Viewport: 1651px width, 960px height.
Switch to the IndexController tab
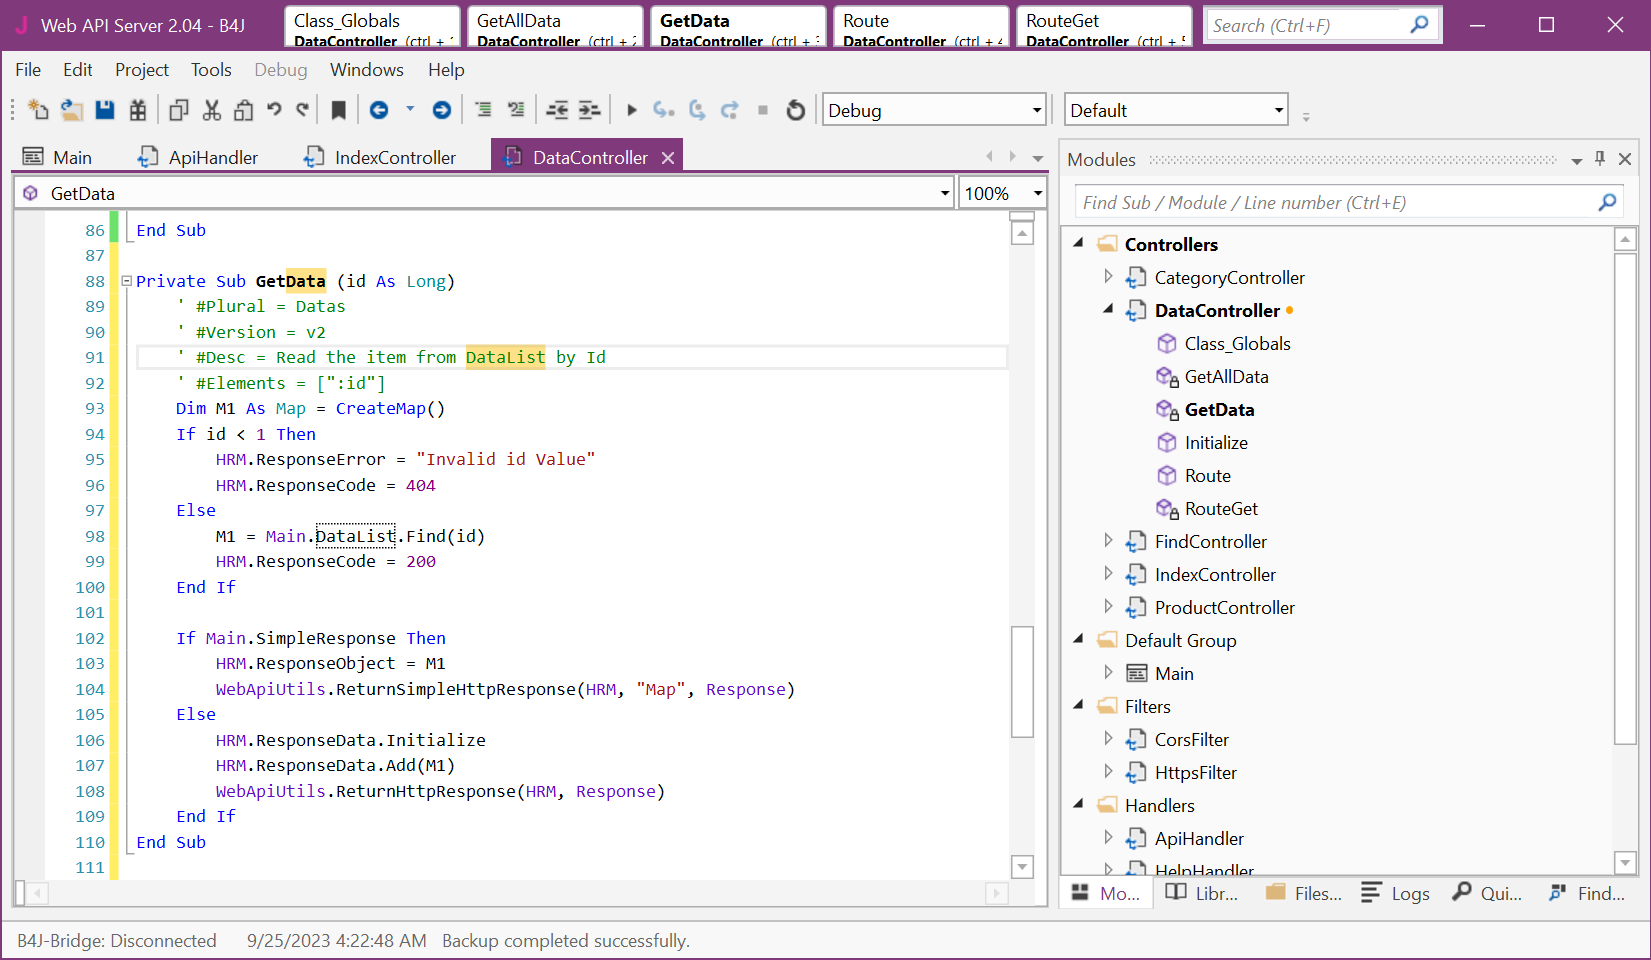pos(394,158)
